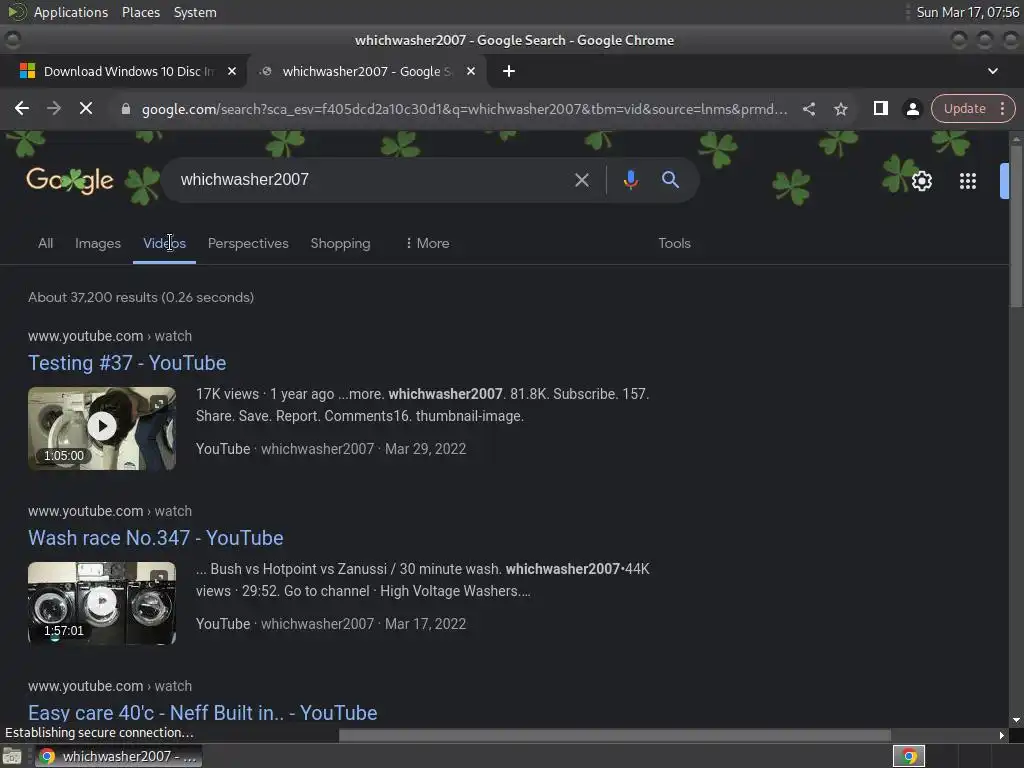
Task: Click 'Mar 17, 2022' date text
Action: pos(425,624)
